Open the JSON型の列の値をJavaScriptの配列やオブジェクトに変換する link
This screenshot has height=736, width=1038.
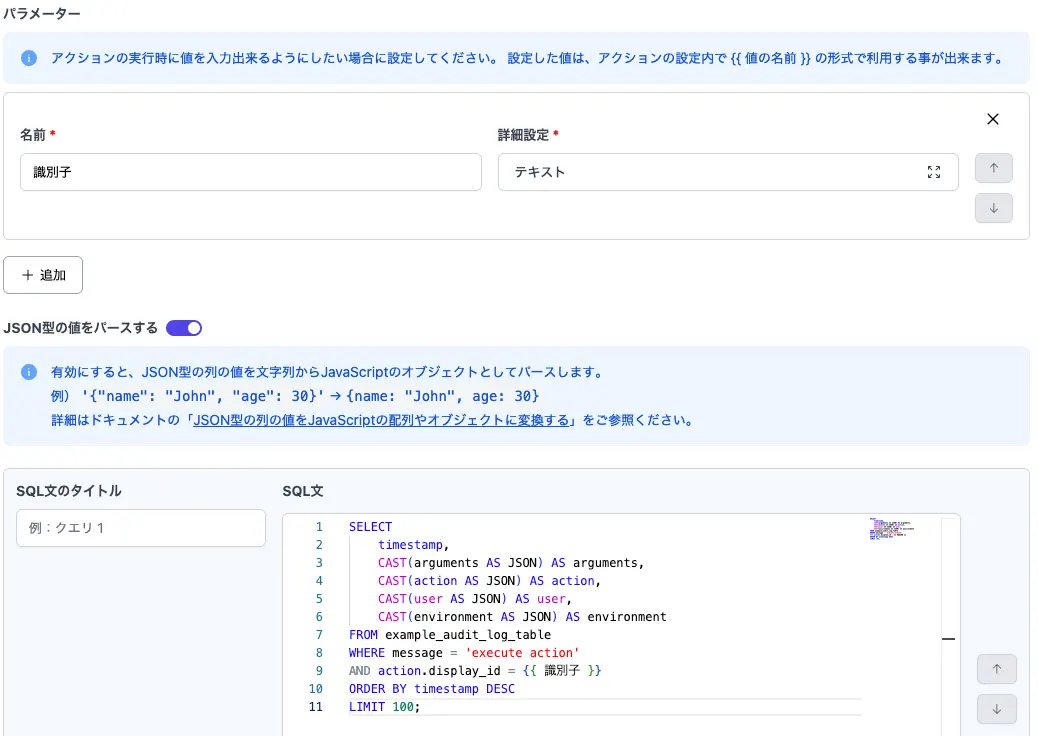pos(381,420)
